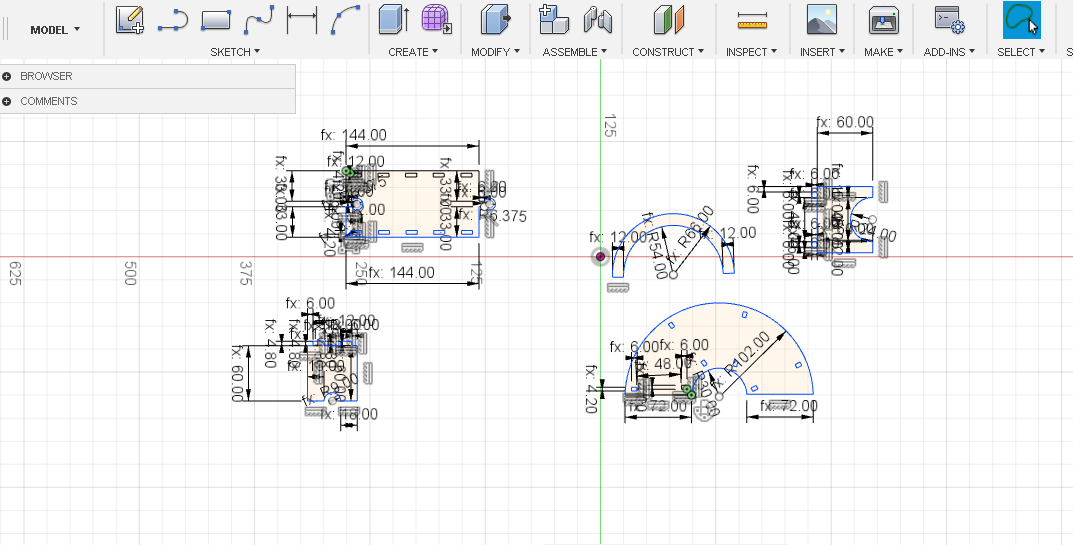Click the Create Form purple icon
1073x545 pixels.
pos(437,19)
